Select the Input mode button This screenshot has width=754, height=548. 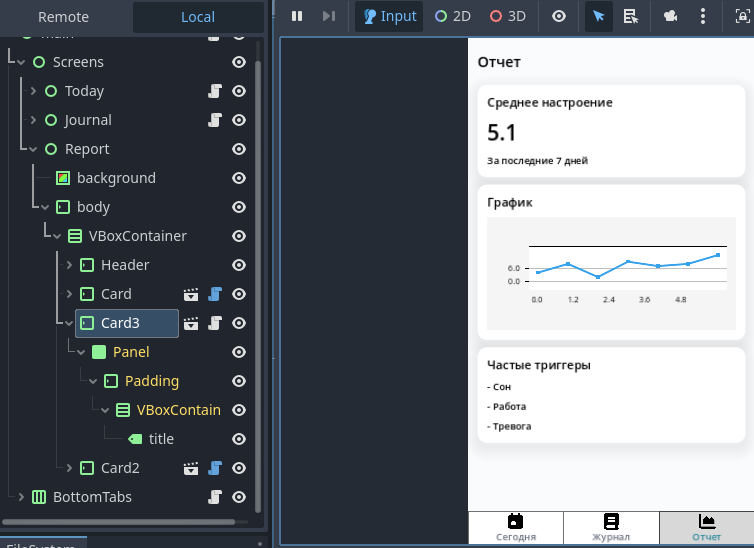[390, 16]
